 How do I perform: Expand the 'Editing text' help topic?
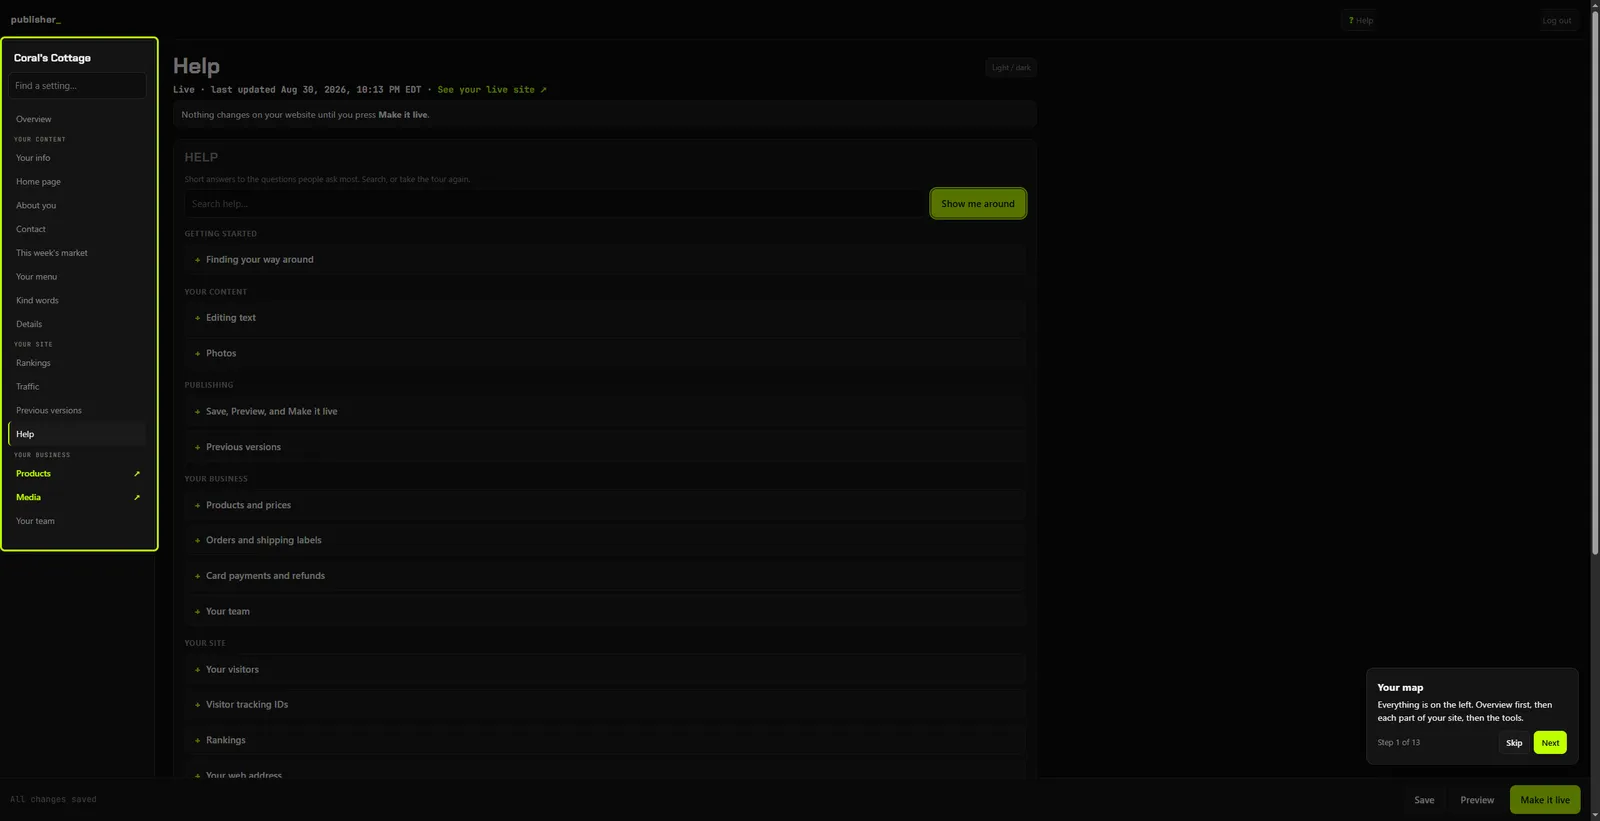click(x=605, y=318)
